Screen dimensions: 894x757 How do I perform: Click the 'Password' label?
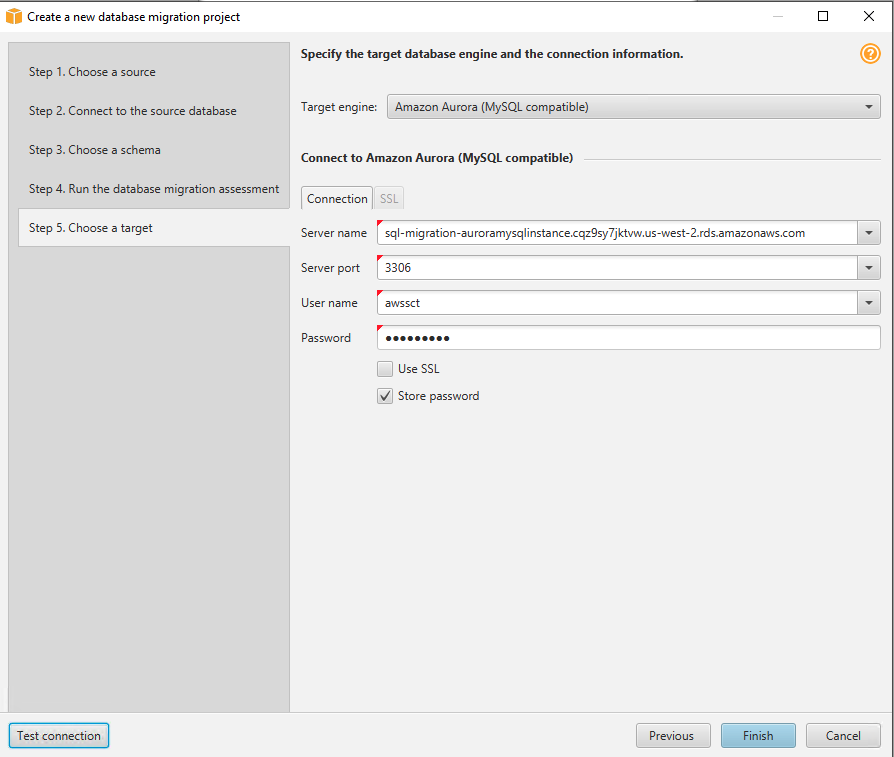tap(326, 338)
